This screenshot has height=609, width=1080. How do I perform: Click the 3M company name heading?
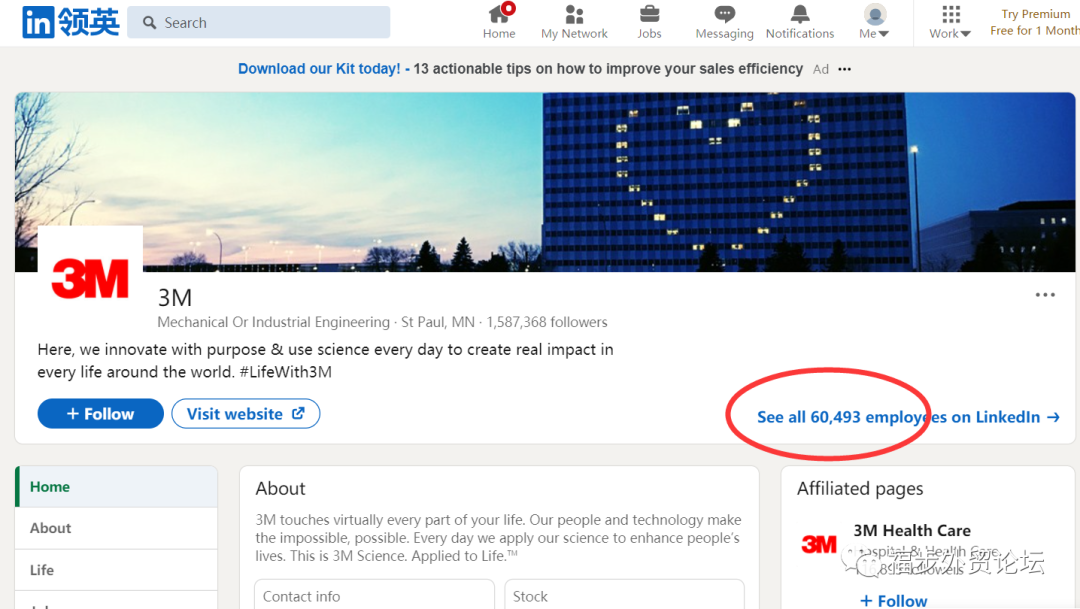175,298
